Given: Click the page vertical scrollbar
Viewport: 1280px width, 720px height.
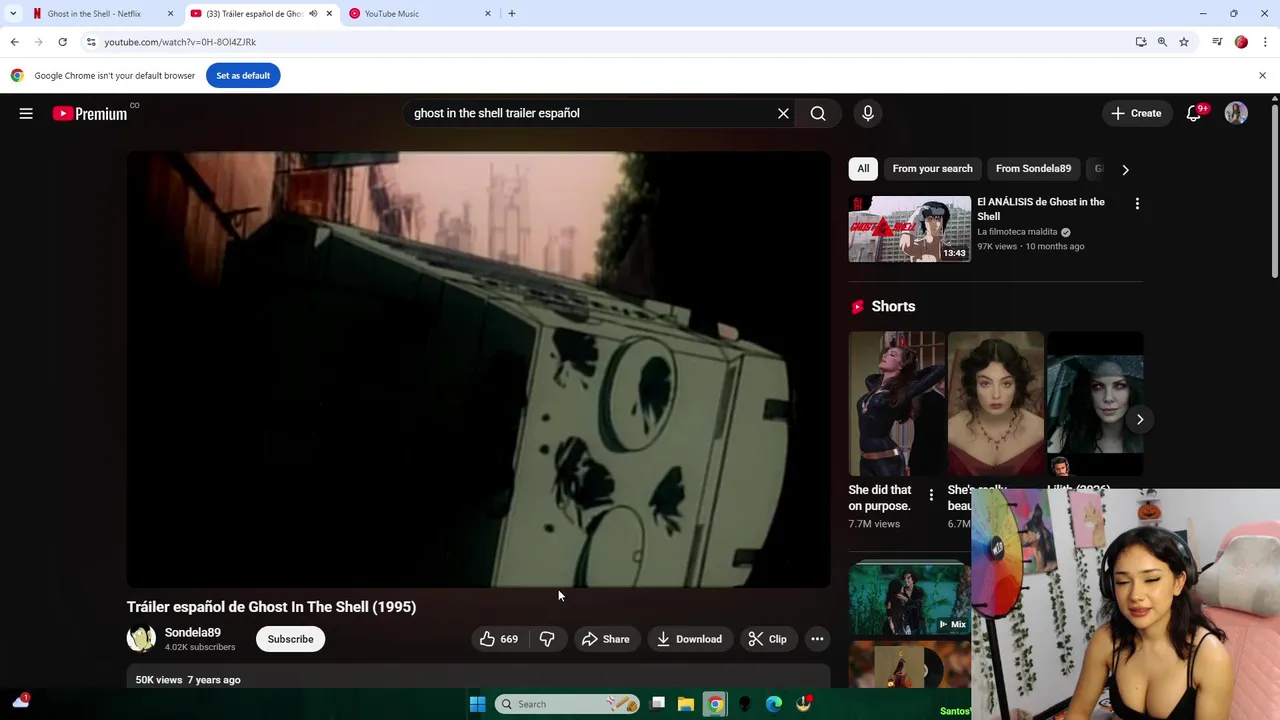Looking at the screenshot, I should point(1274,190).
